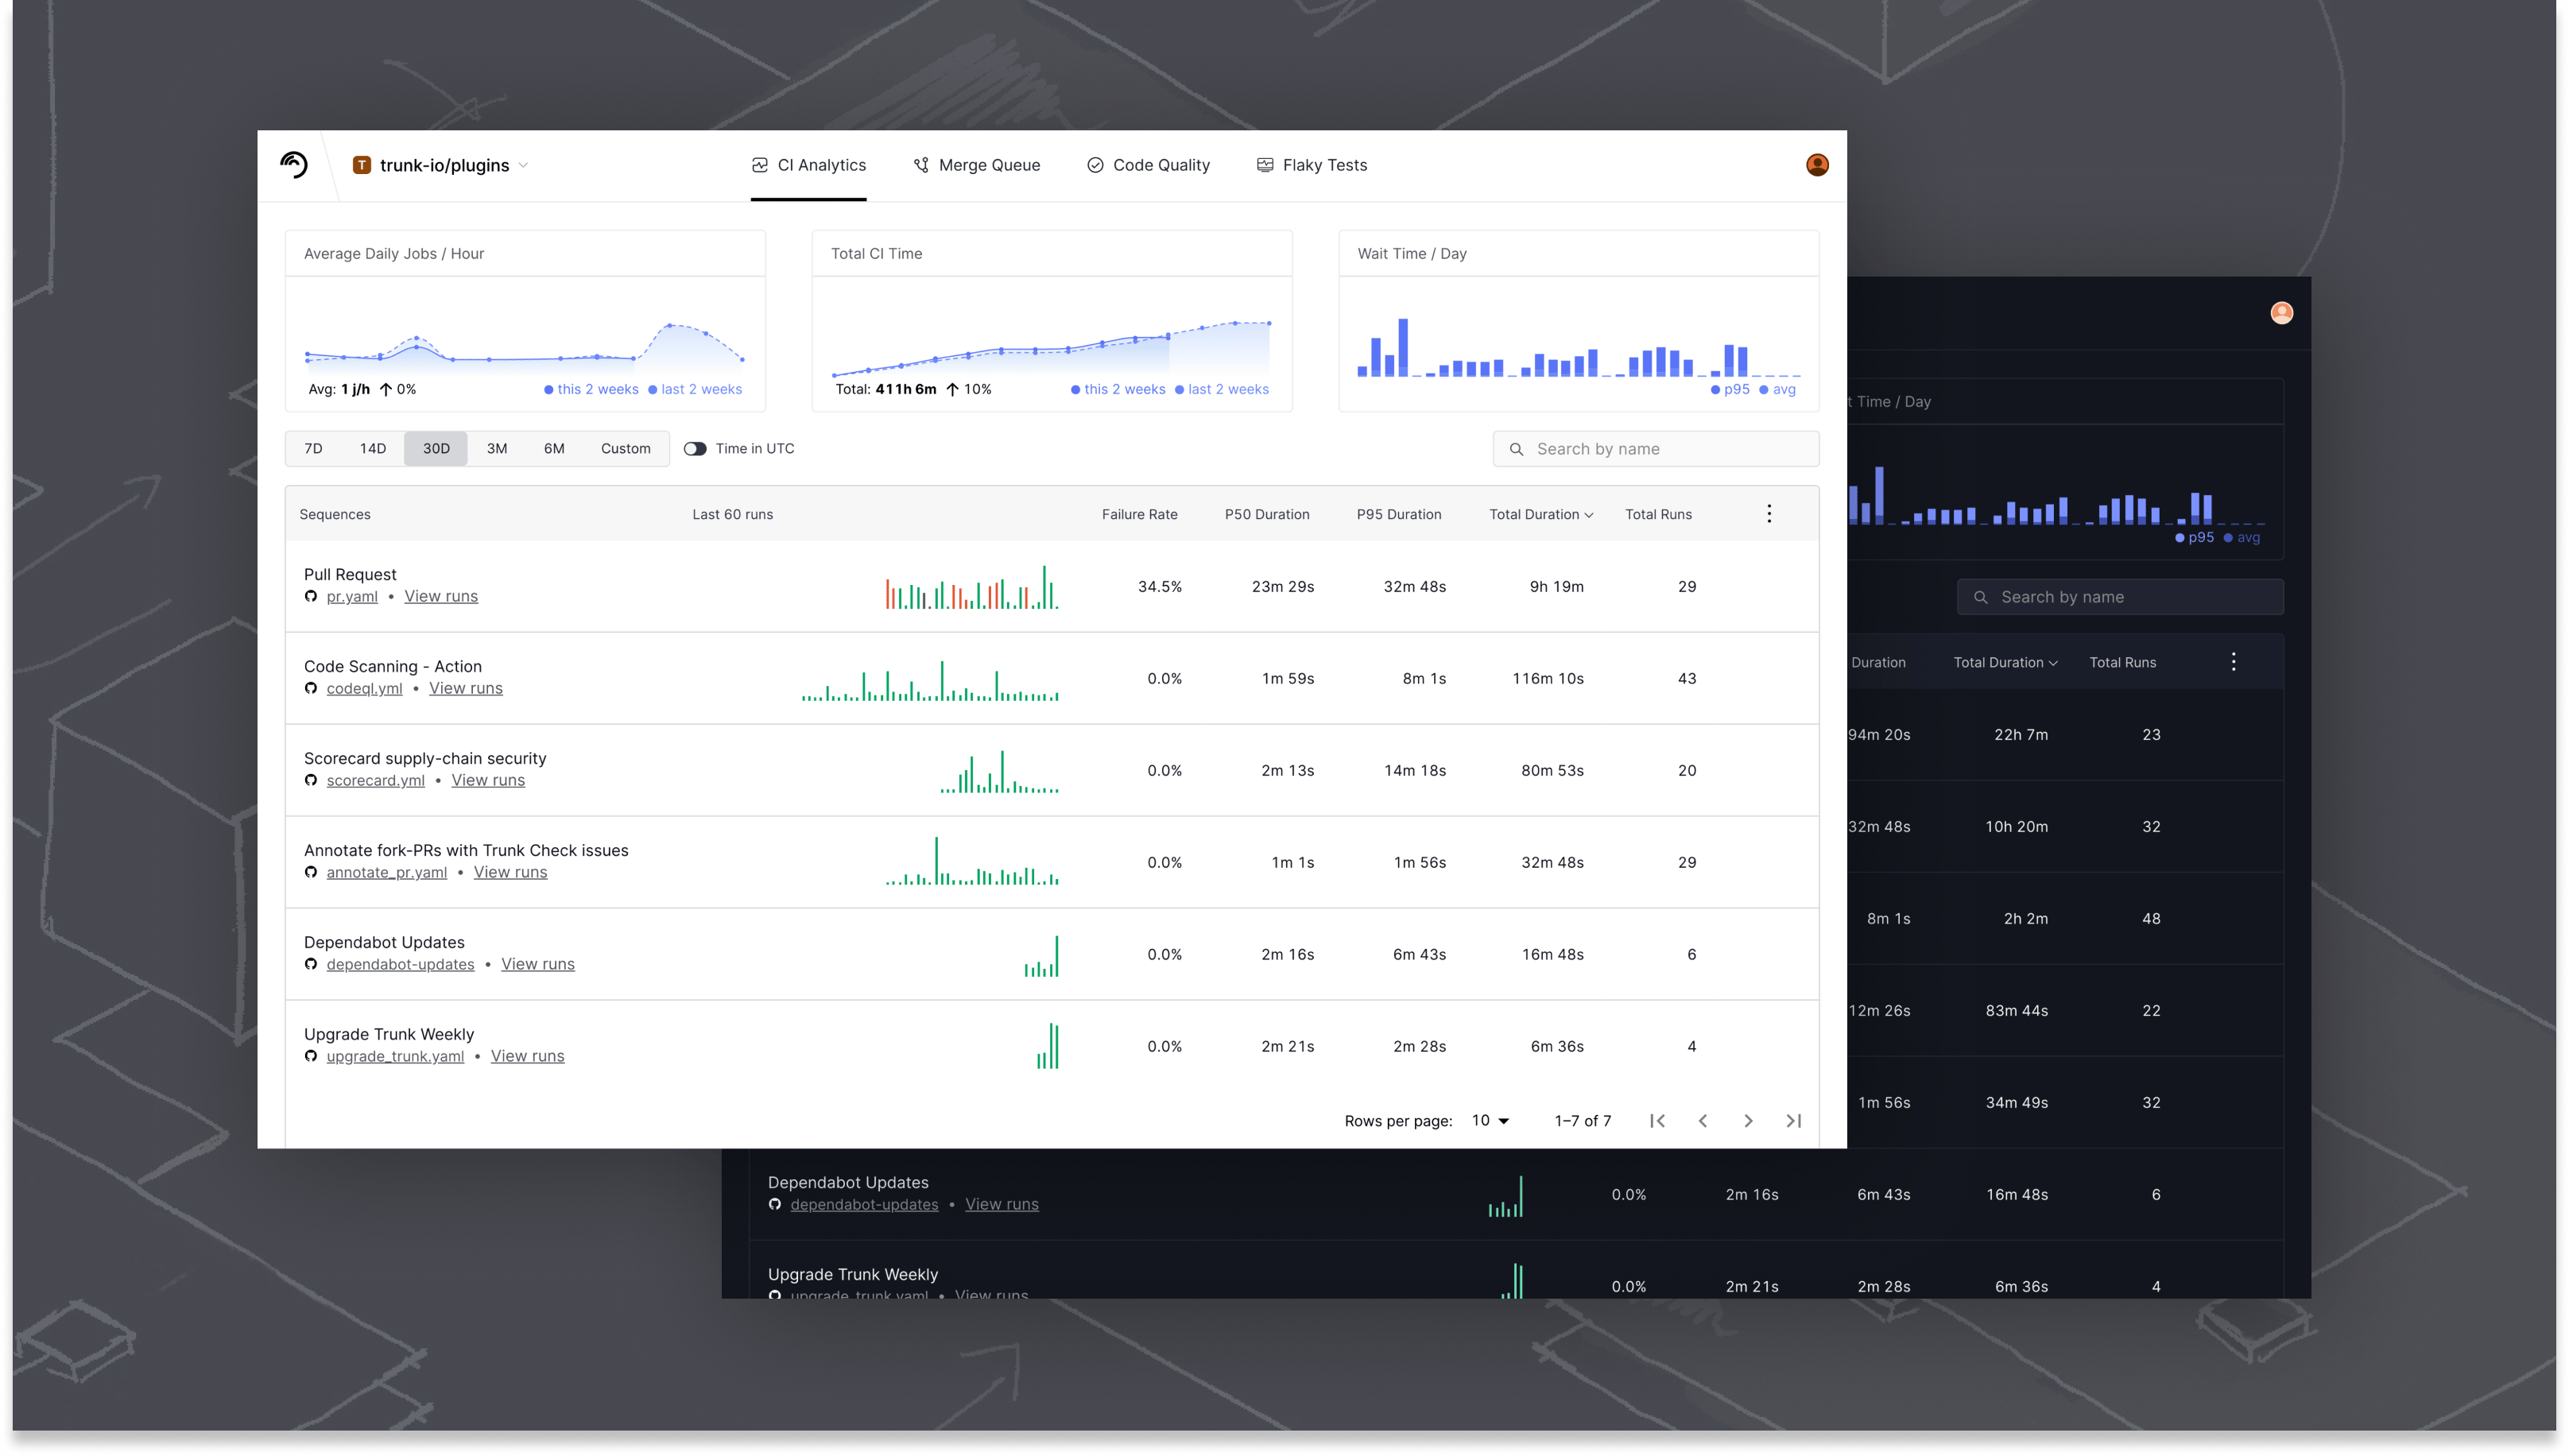
Task: View runs for Upgrade Trunk Weekly in the light window
Action: click(x=527, y=1057)
